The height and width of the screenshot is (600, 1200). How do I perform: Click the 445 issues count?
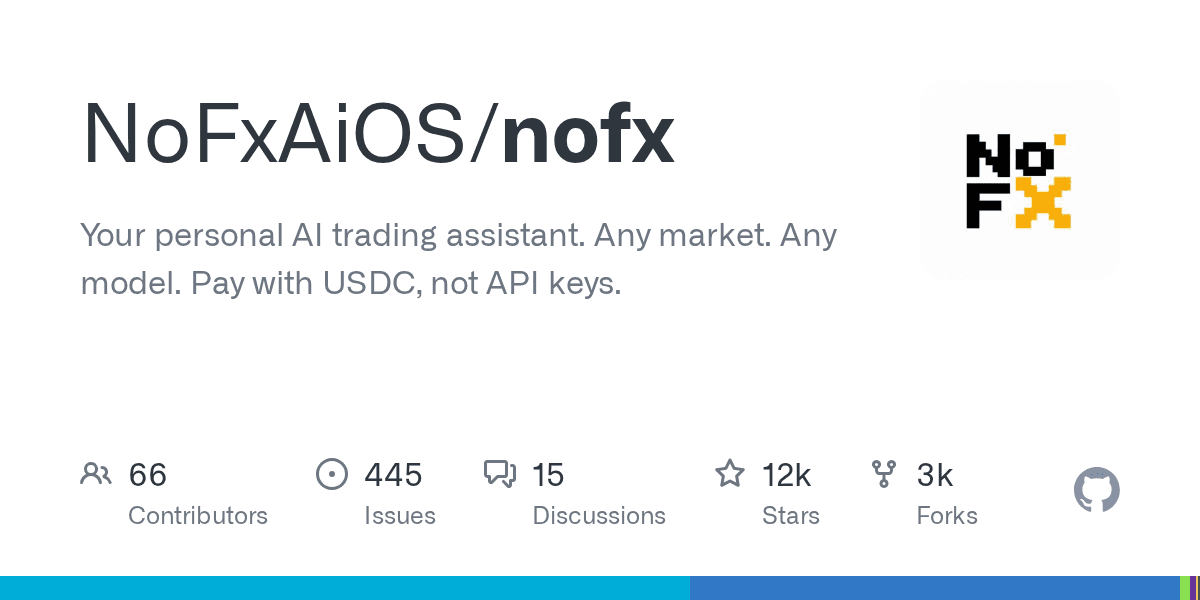pos(393,475)
